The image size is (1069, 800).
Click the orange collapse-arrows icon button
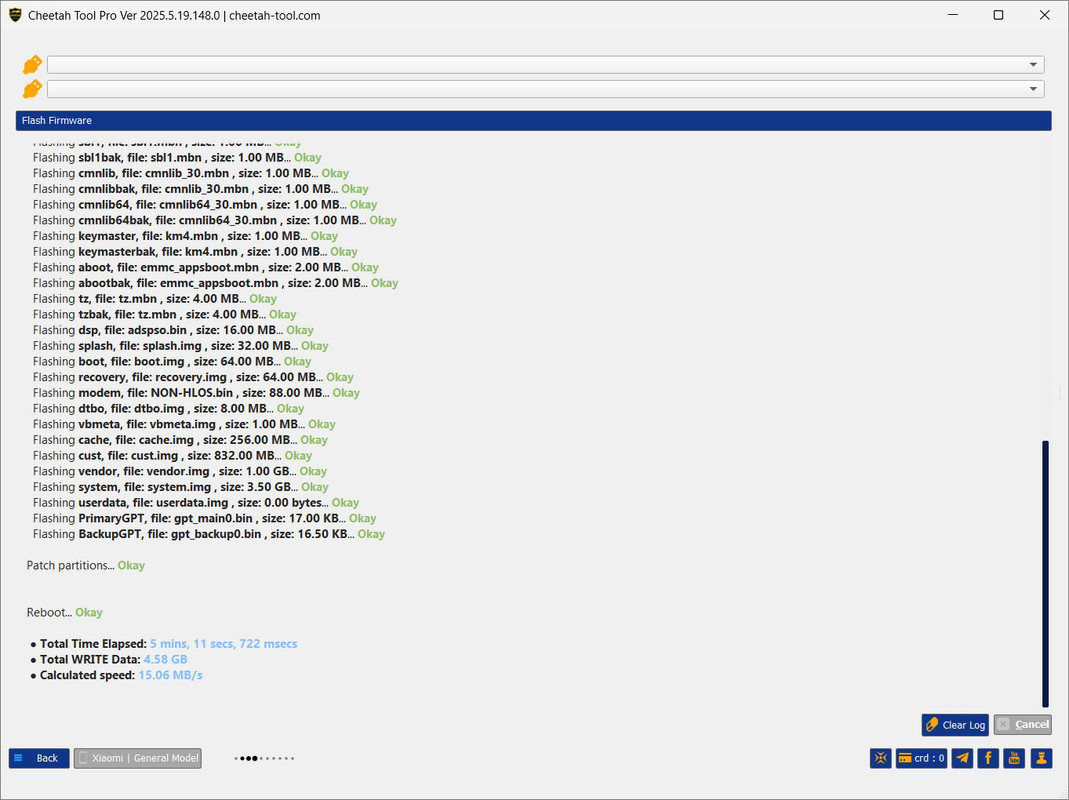tap(881, 758)
